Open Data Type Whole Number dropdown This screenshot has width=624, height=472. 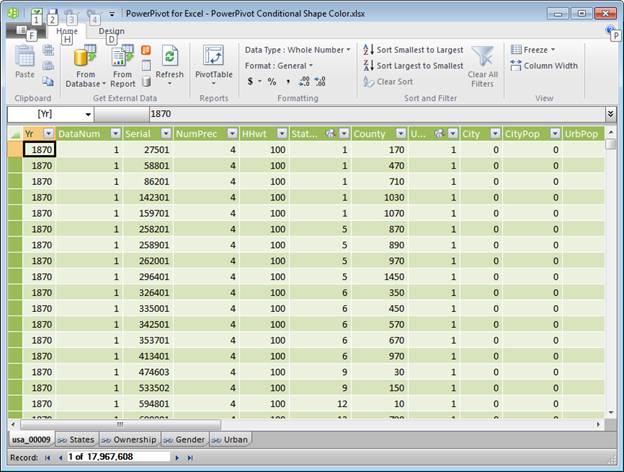tap(296, 50)
